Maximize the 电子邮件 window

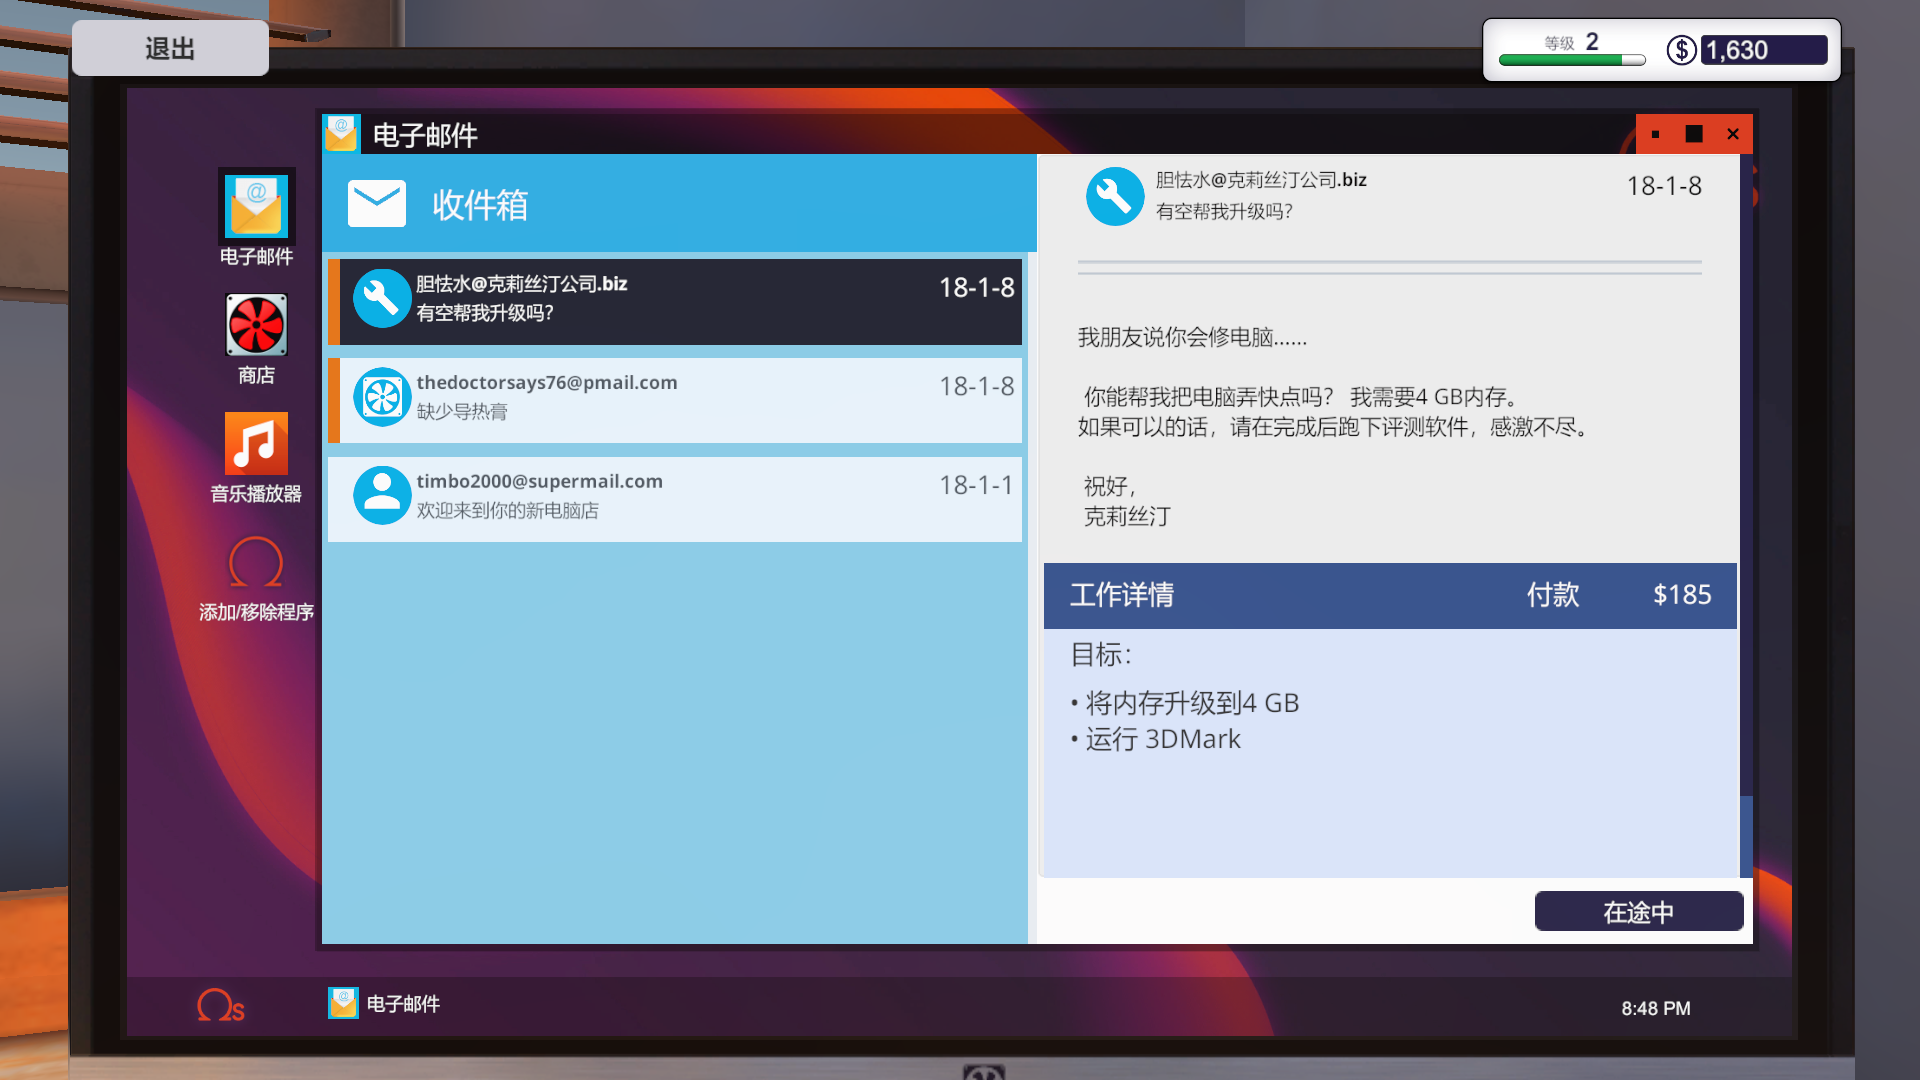point(1694,134)
